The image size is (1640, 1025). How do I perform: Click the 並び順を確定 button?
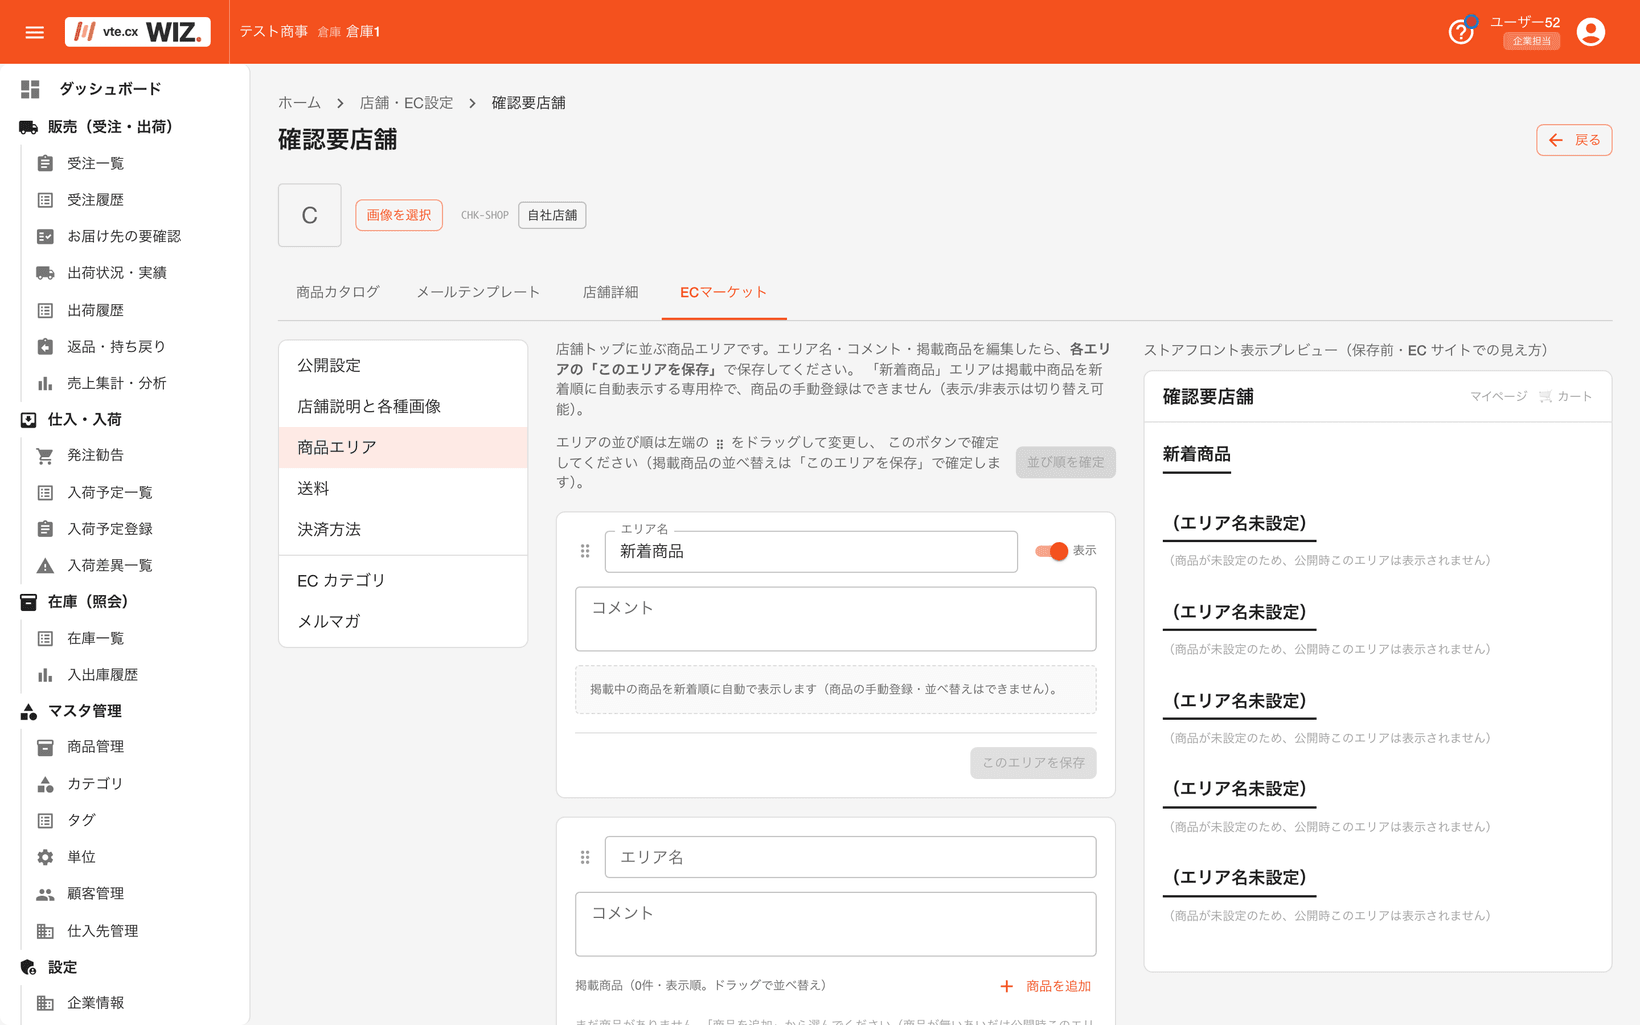pos(1066,462)
